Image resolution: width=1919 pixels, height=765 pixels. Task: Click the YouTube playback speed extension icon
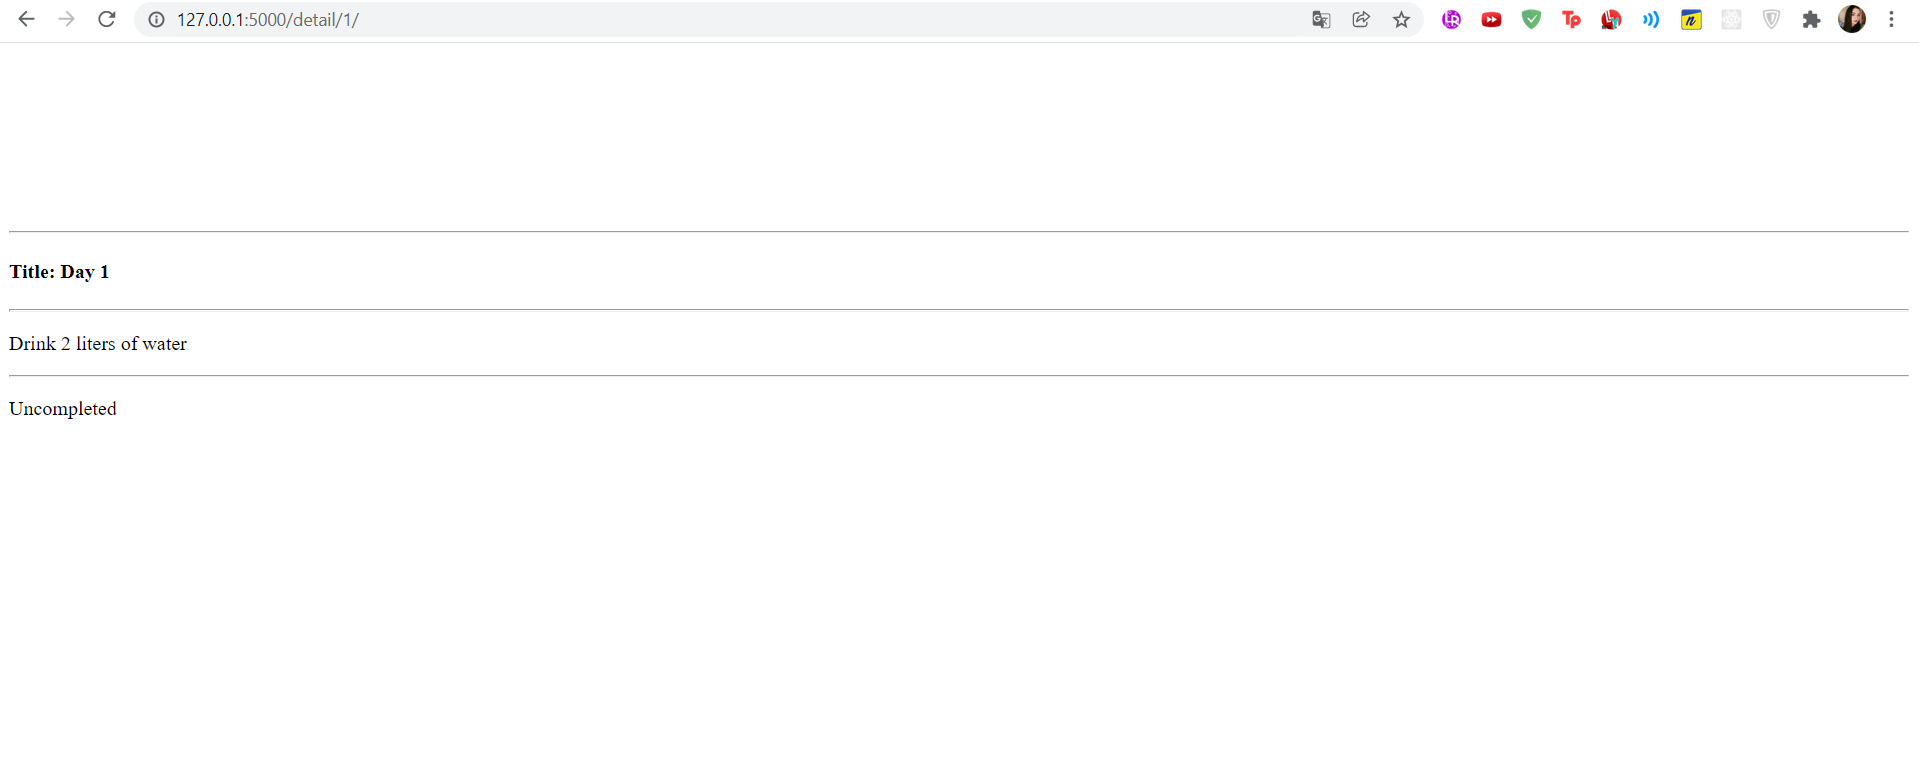coord(1491,19)
